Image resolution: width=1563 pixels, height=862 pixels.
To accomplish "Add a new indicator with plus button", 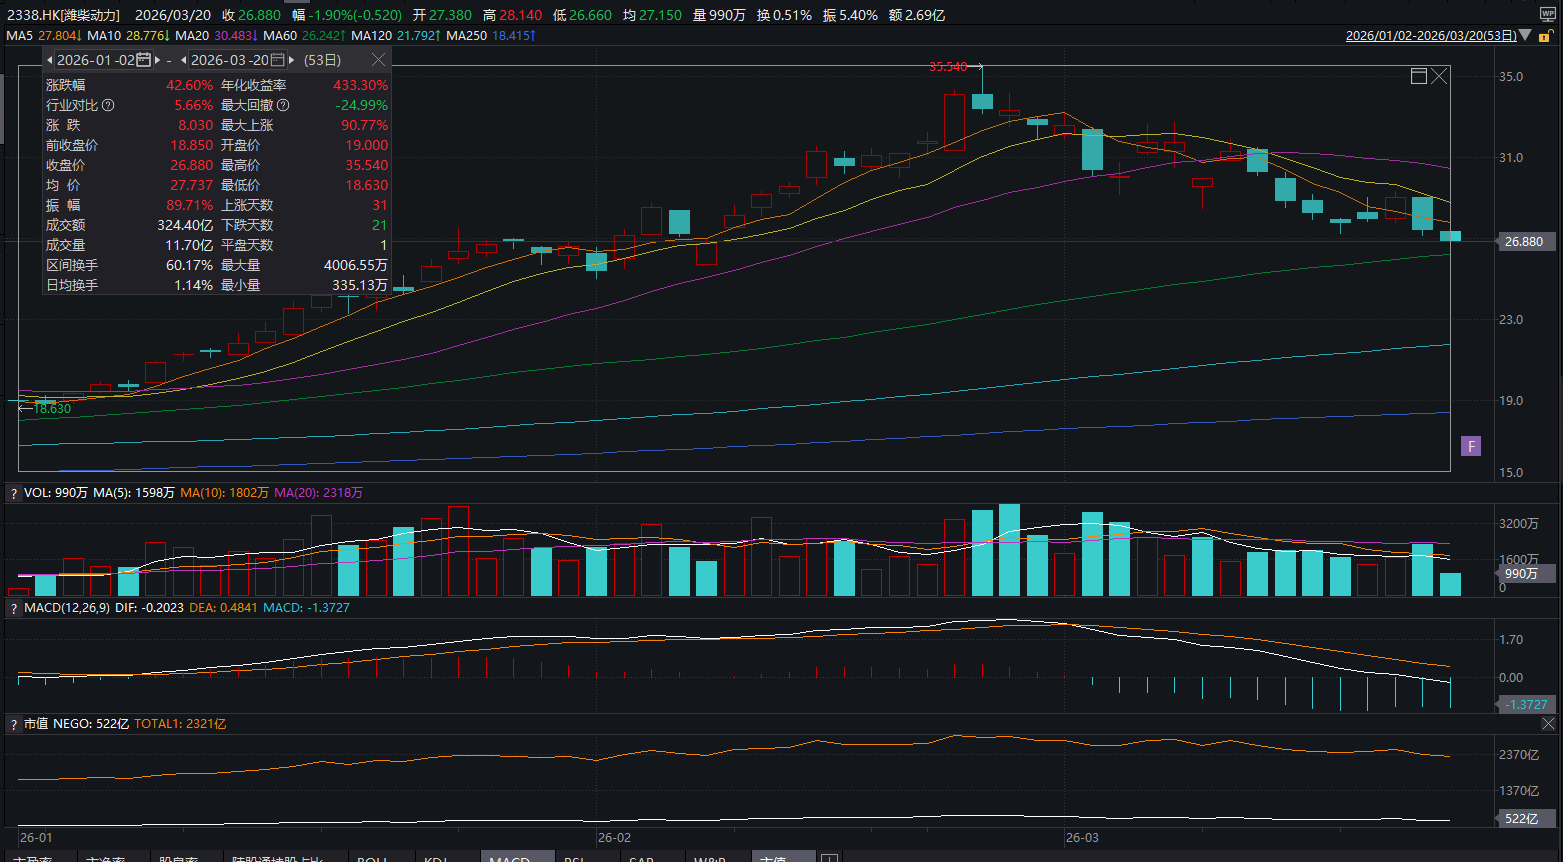I will [828, 857].
